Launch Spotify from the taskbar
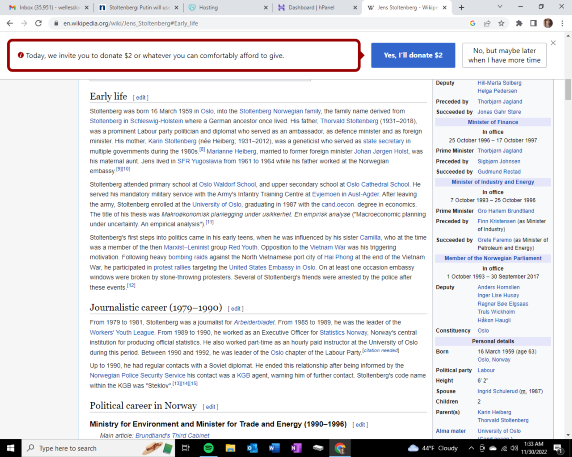Image resolution: width=572 pixels, height=457 pixels. pyautogui.click(x=208, y=448)
